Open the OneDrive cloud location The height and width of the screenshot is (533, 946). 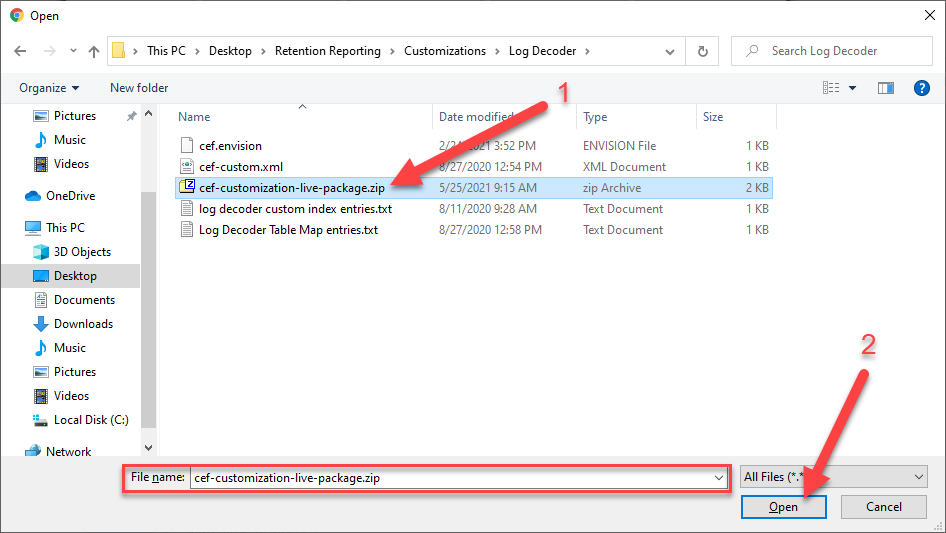70,196
